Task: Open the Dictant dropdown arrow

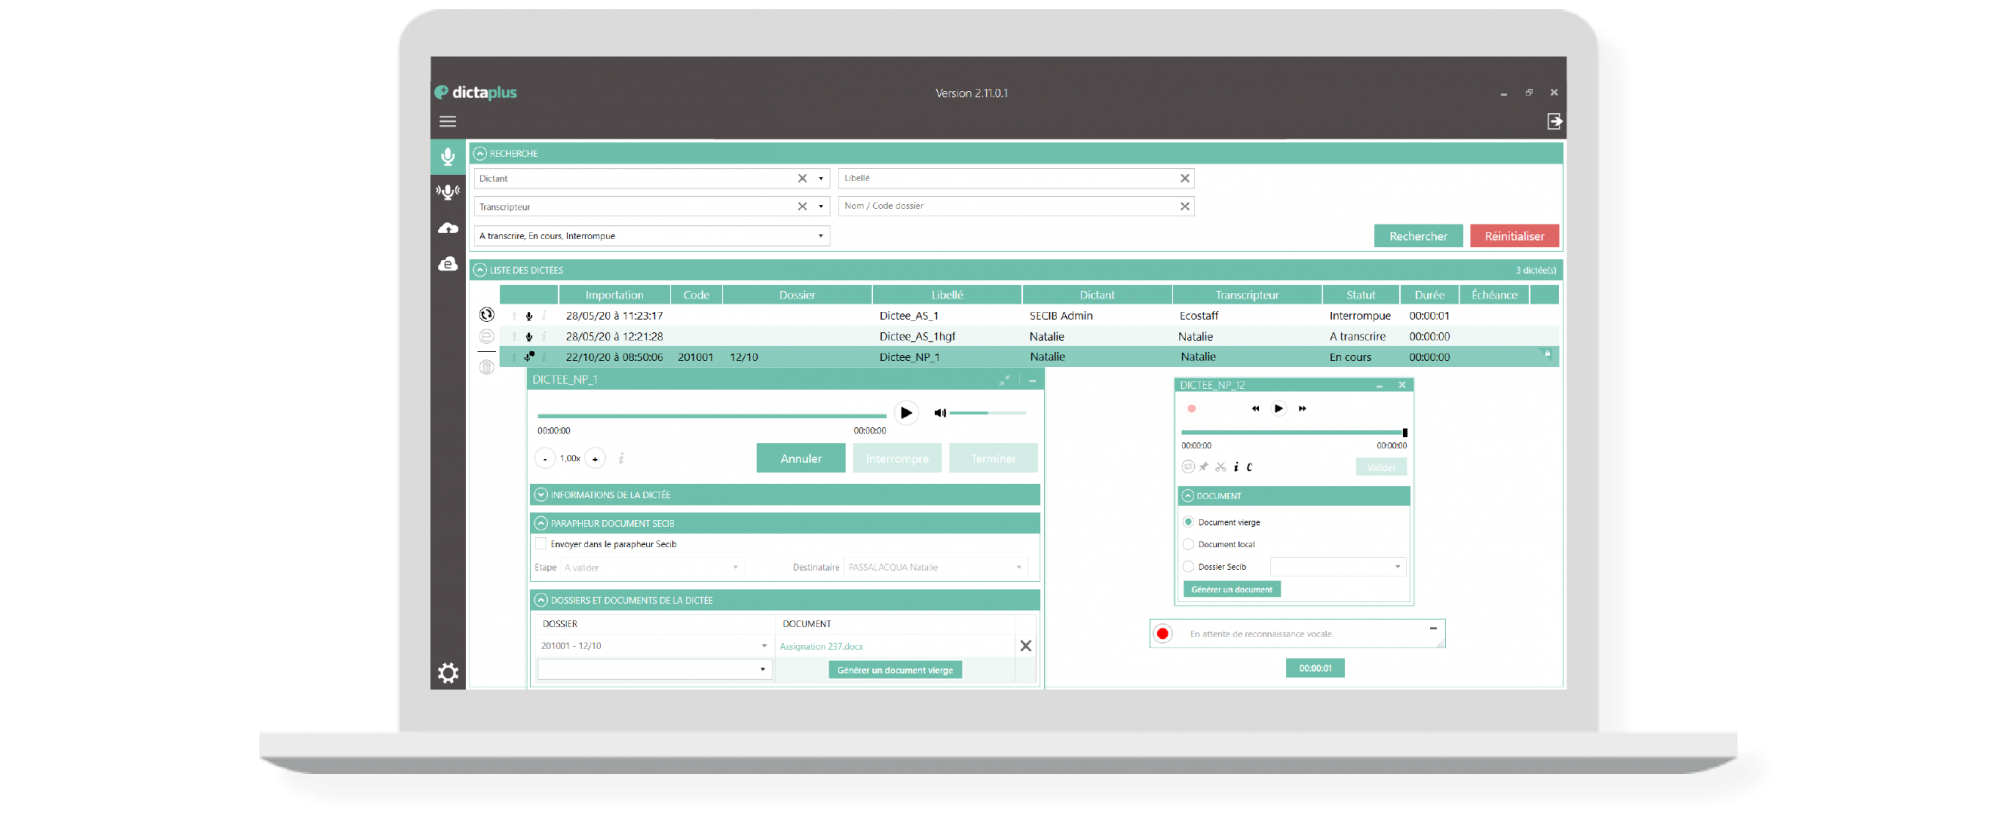Action: click(x=821, y=179)
